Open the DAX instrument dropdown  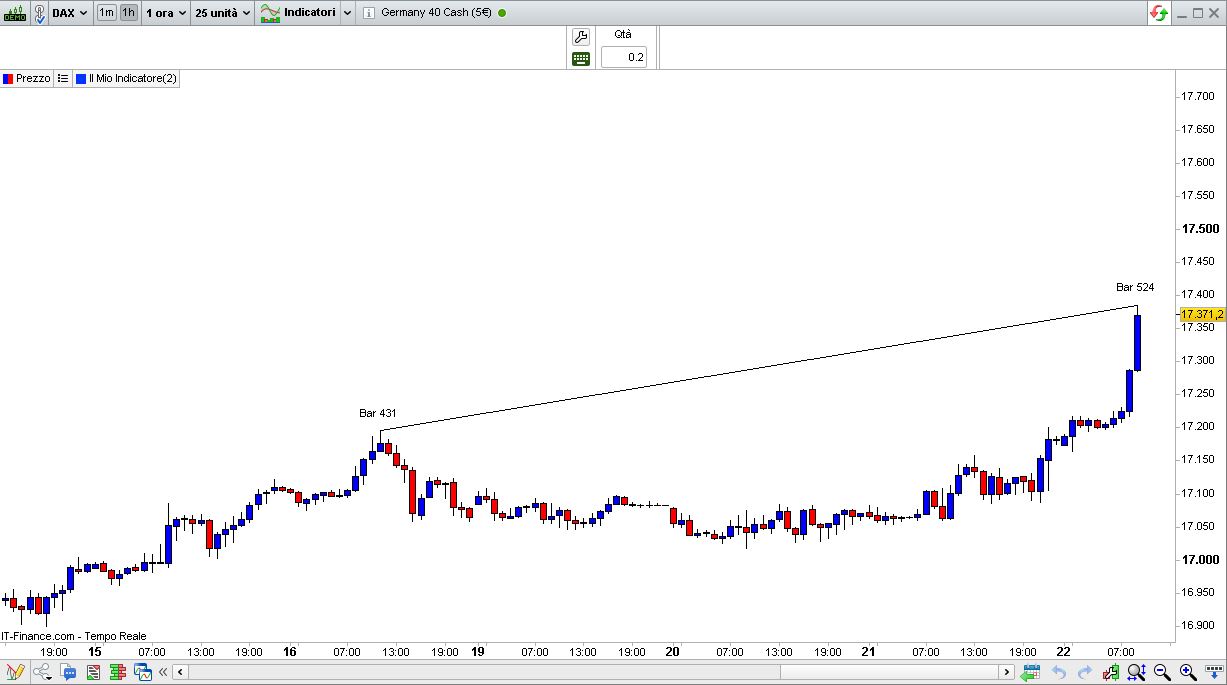(70, 13)
